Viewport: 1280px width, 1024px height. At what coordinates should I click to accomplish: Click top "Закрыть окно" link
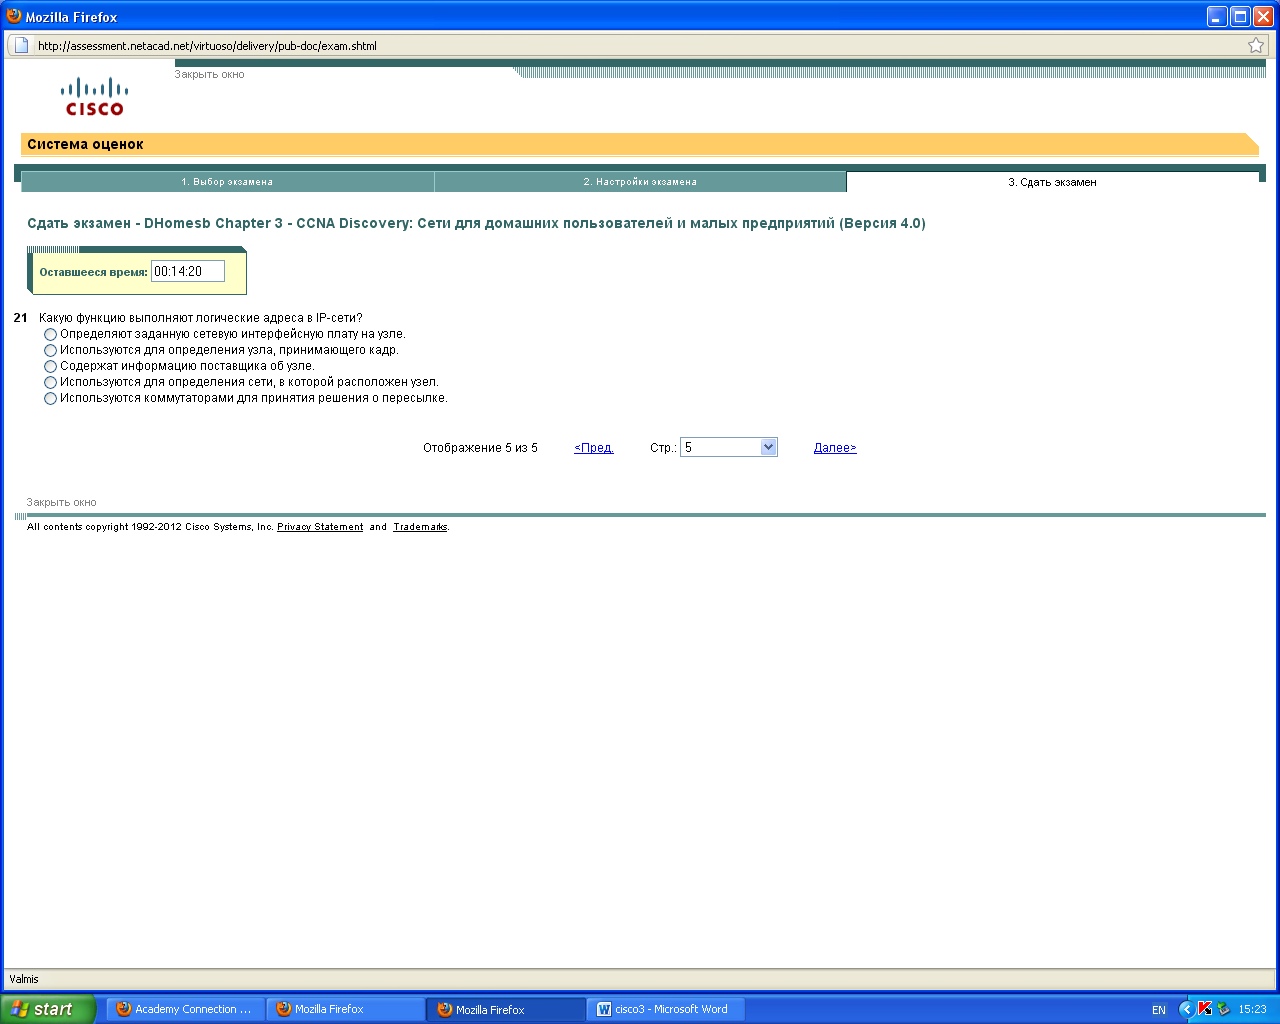209,74
